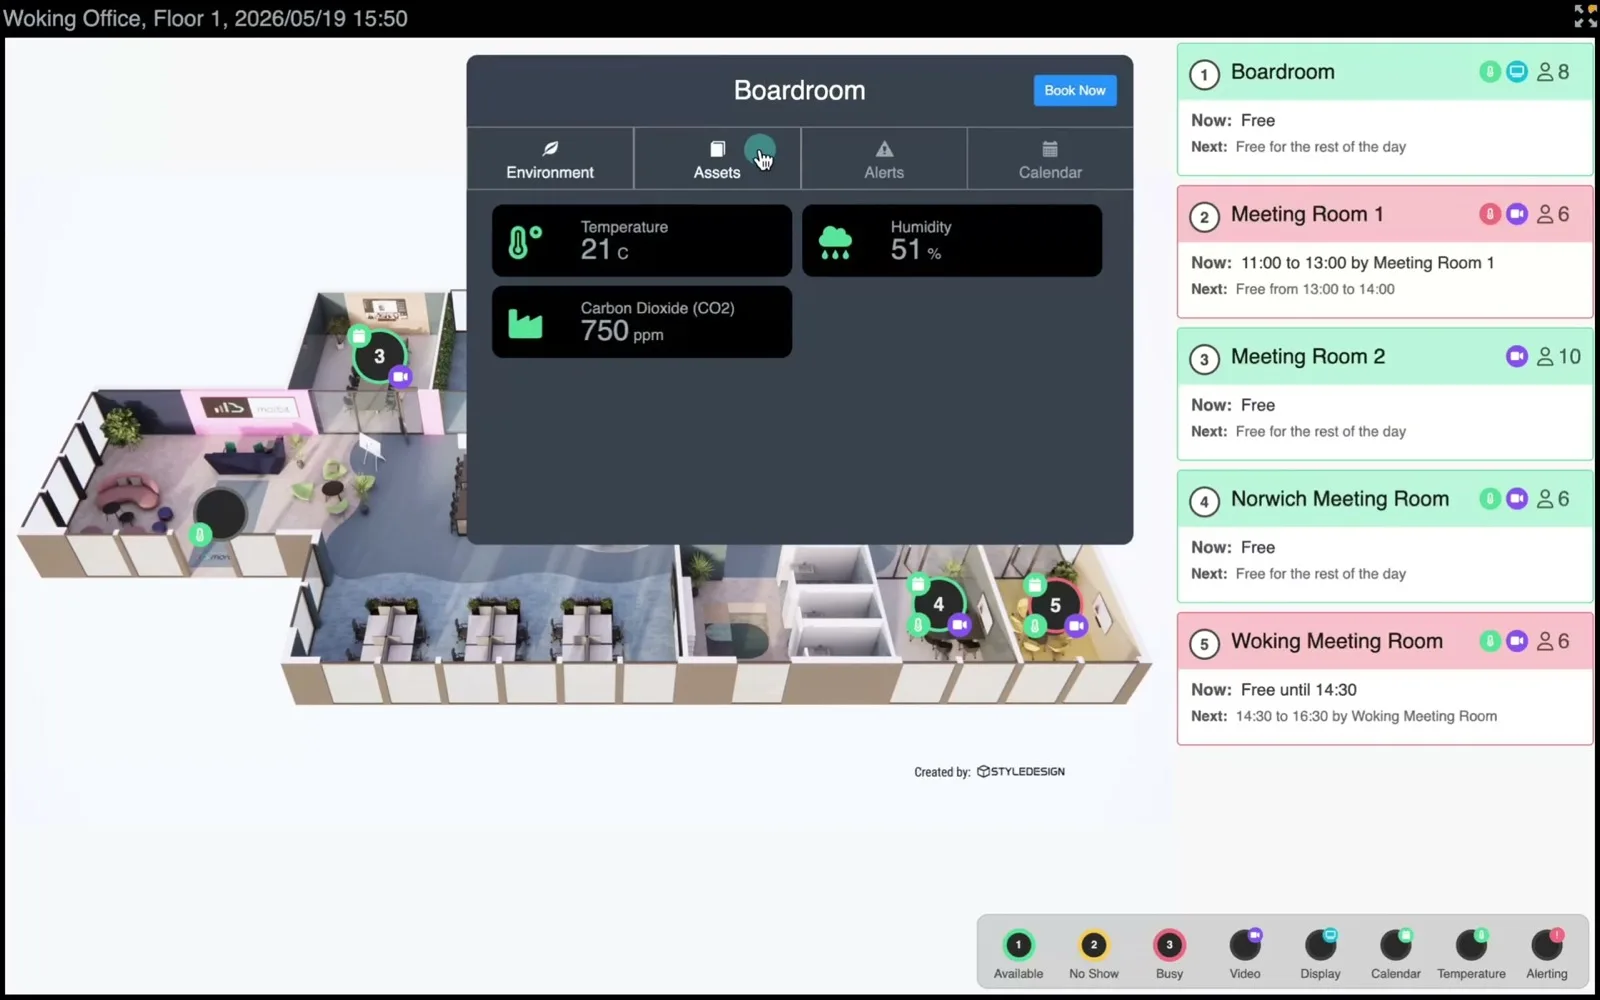This screenshot has height=1000, width=1600.
Task: Click the calendar badge above marker 4
Action: pyautogui.click(x=918, y=583)
